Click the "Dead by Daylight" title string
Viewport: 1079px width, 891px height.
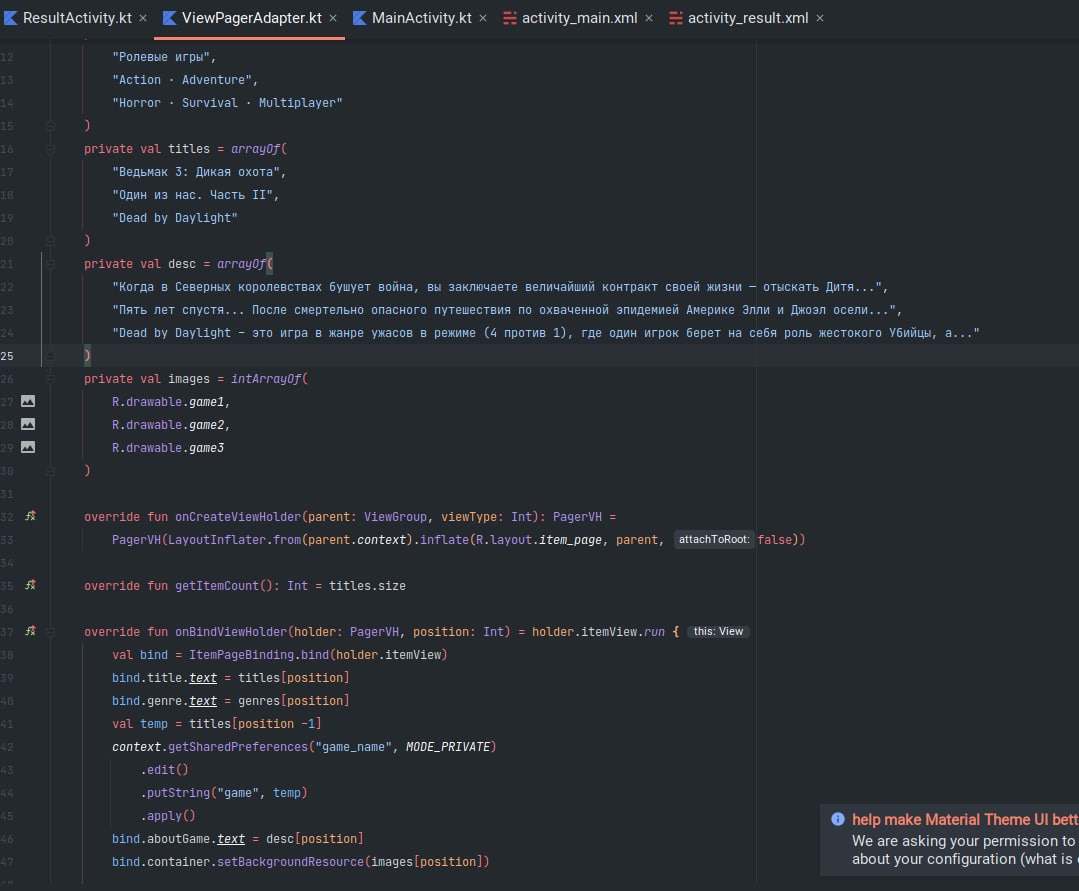(x=175, y=218)
